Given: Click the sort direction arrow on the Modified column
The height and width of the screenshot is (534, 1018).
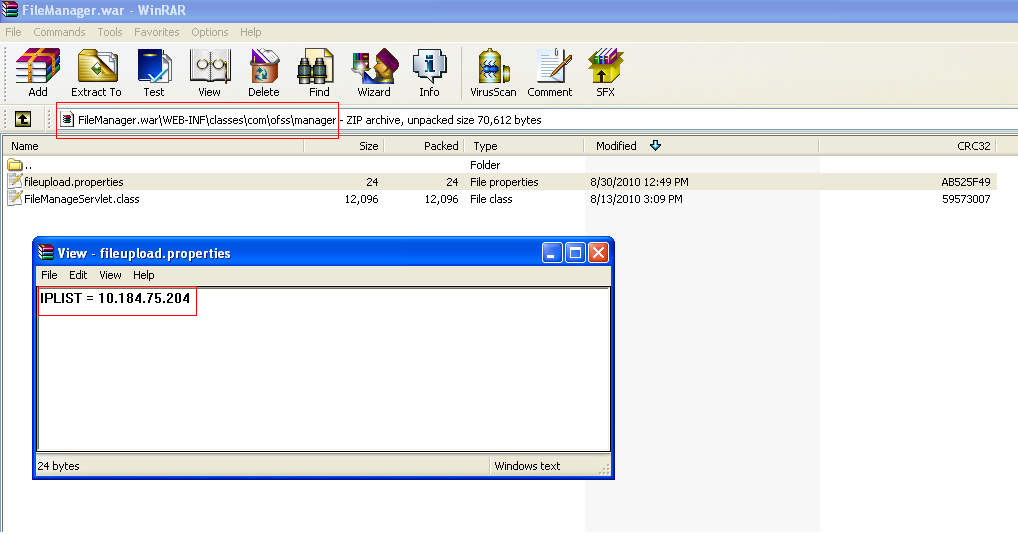Looking at the screenshot, I should click(x=655, y=145).
